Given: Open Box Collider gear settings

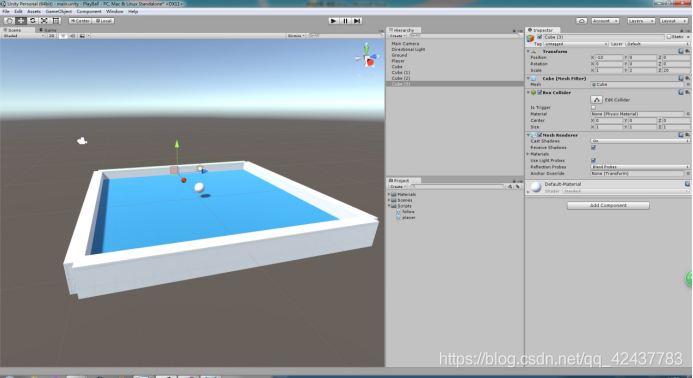Looking at the screenshot, I should click(x=687, y=92).
